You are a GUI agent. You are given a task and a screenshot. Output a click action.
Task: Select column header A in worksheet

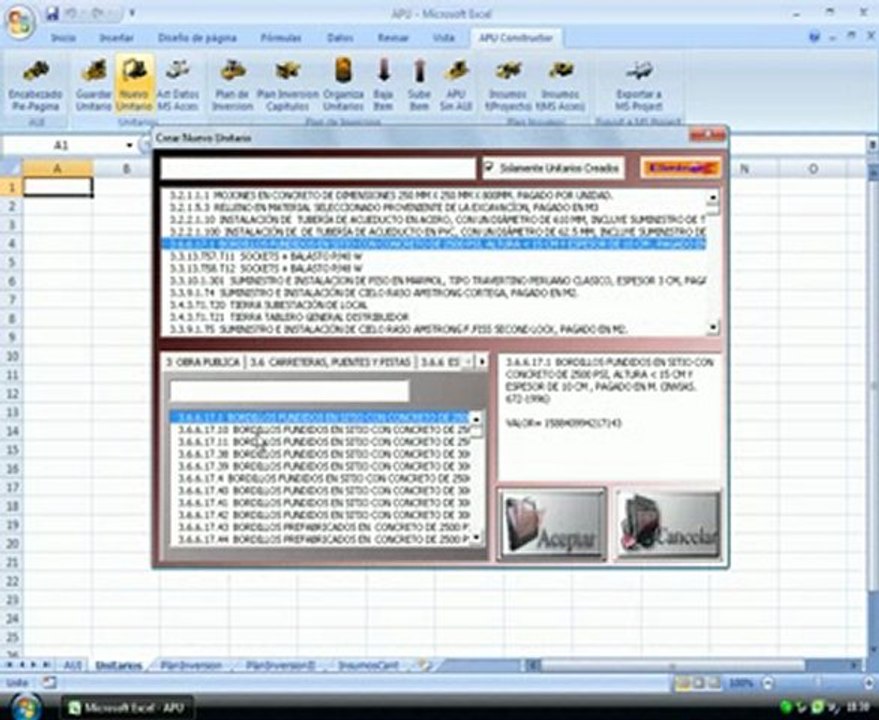pos(57,168)
